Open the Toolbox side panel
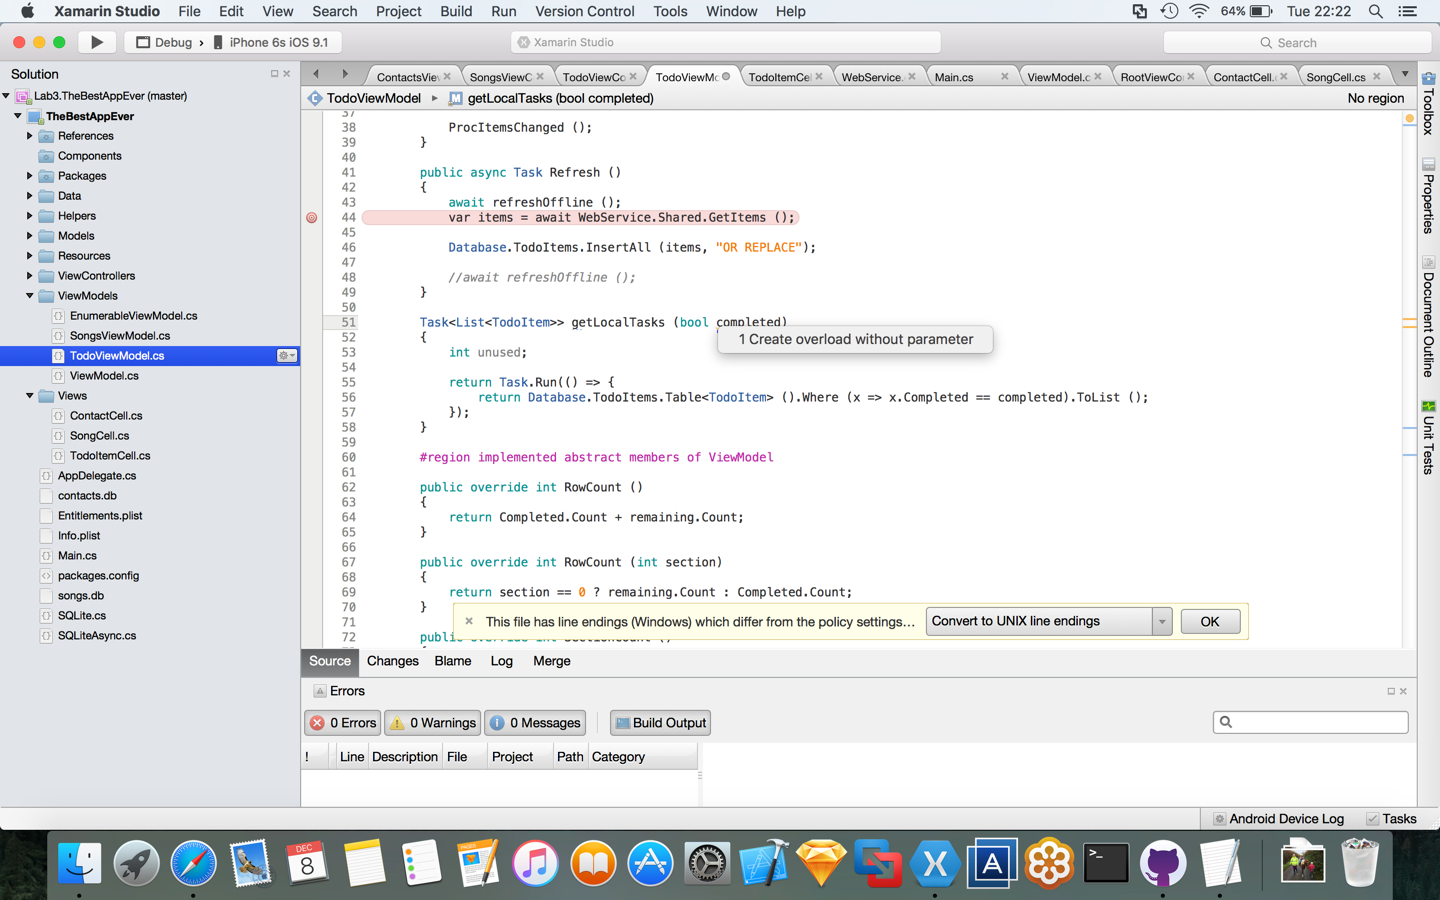The image size is (1440, 900). (x=1428, y=102)
